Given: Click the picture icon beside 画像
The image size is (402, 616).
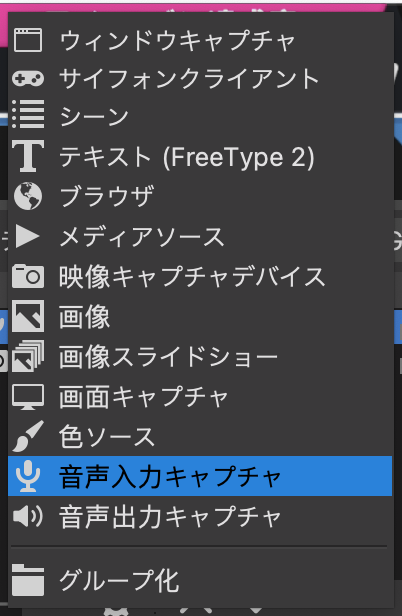Looking at the screenshot, I should (x=28, y=316).
